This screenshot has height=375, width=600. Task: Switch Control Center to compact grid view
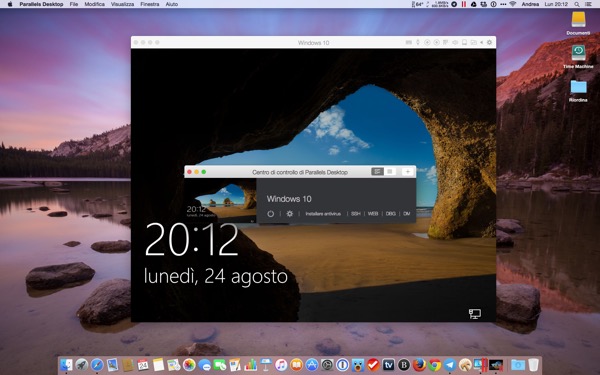point(390,172)
